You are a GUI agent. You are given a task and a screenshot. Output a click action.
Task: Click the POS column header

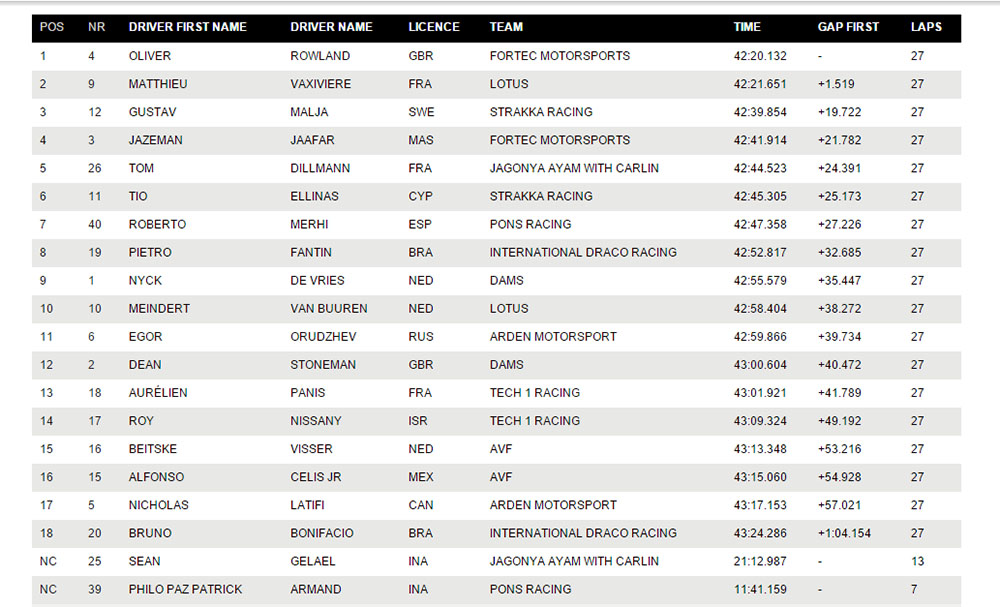coord(52,27)
